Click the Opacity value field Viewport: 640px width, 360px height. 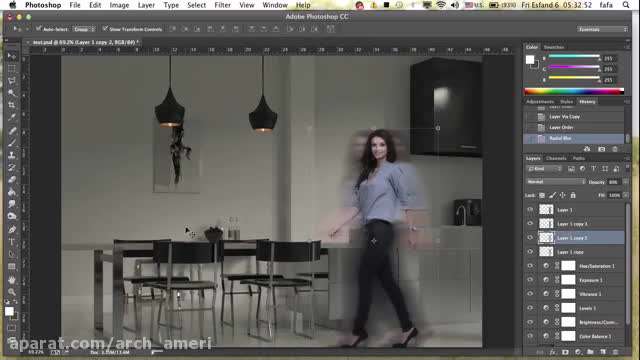[613, 182]
